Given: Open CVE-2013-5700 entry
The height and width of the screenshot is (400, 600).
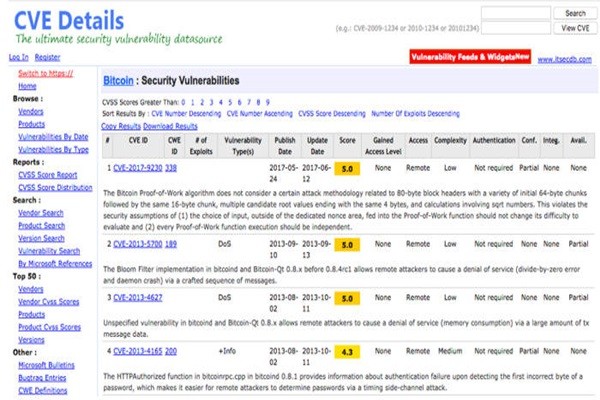Looking at the screenshot, I should pos(138,244).
